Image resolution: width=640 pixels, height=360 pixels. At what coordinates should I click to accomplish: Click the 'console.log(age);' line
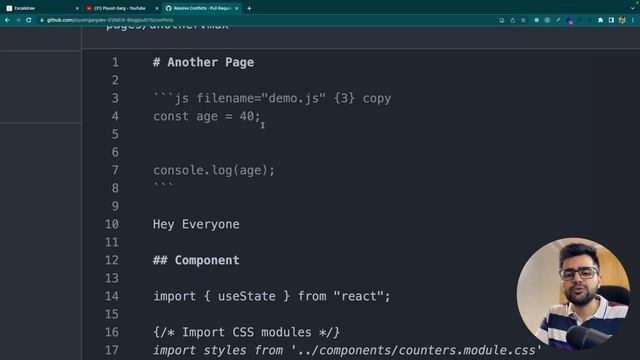click(214, 170)
